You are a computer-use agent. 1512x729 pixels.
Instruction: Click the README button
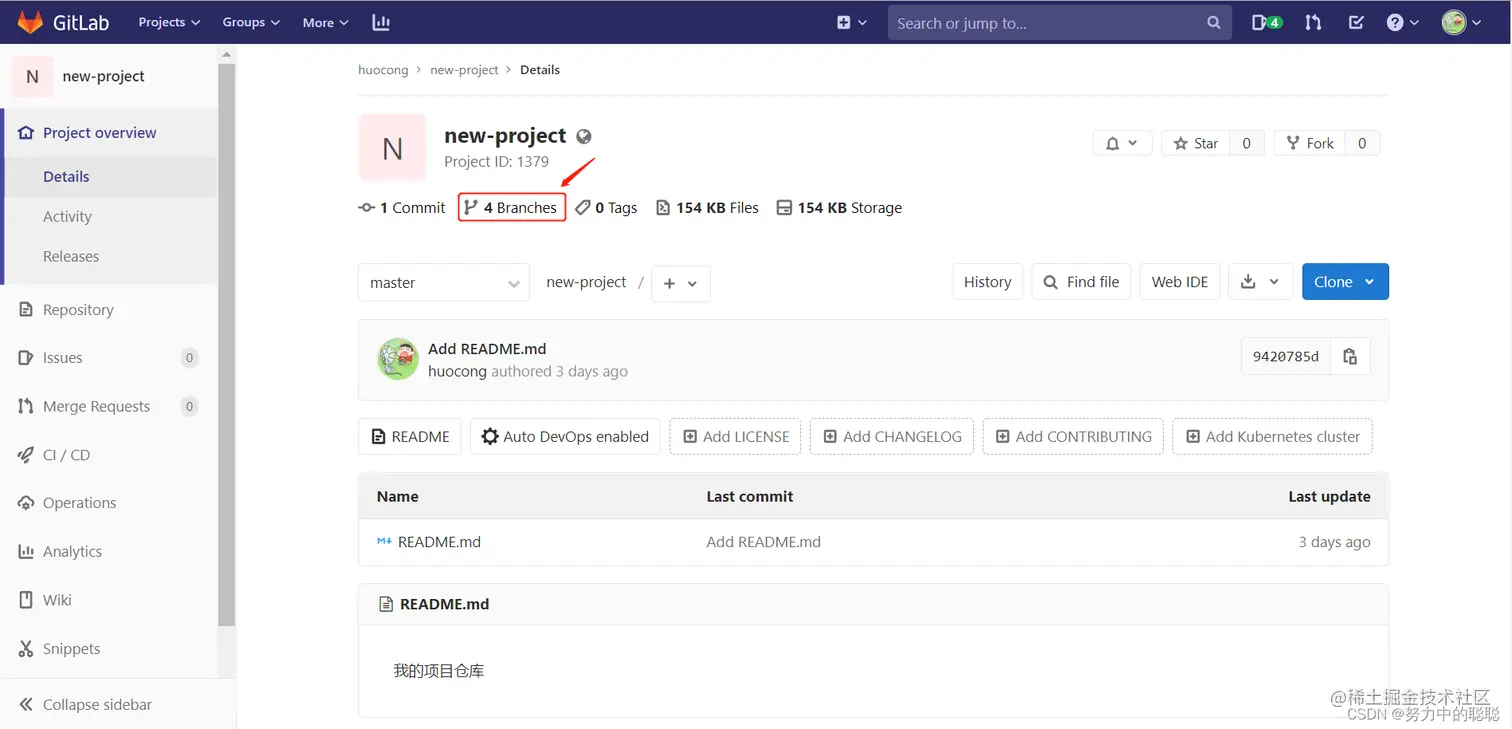tap(410, 436)
